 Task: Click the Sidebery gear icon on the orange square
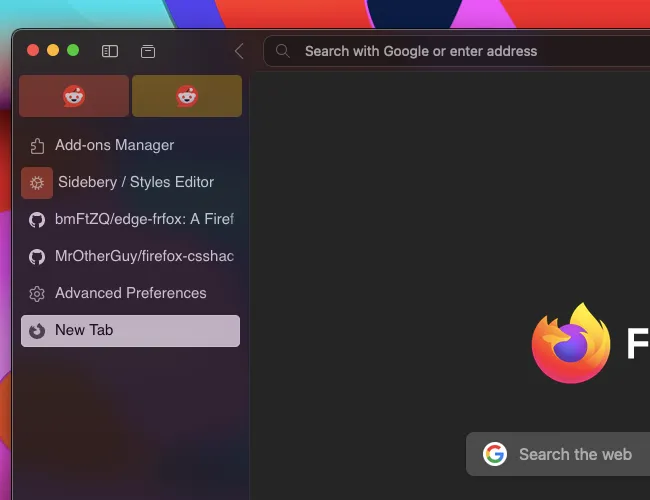tap(37, 183)
